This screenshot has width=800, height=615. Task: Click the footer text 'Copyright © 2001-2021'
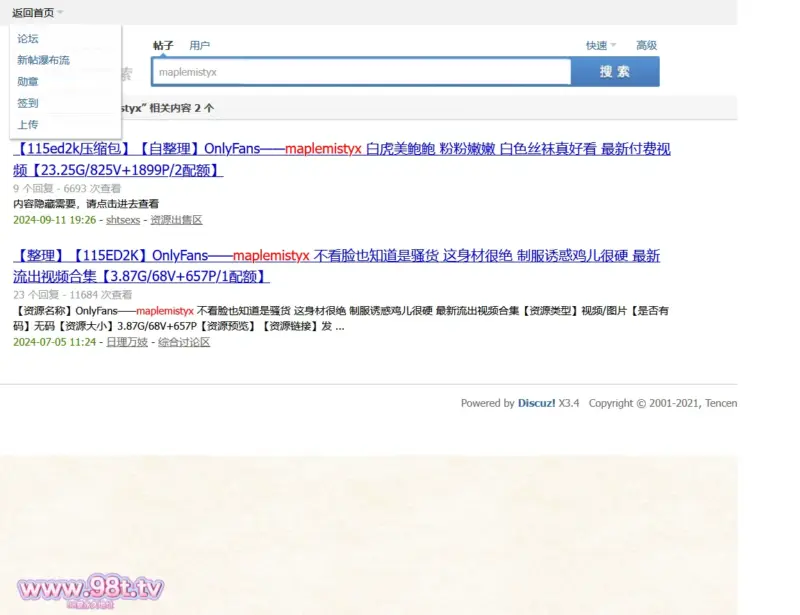click(x=645, y=403)
